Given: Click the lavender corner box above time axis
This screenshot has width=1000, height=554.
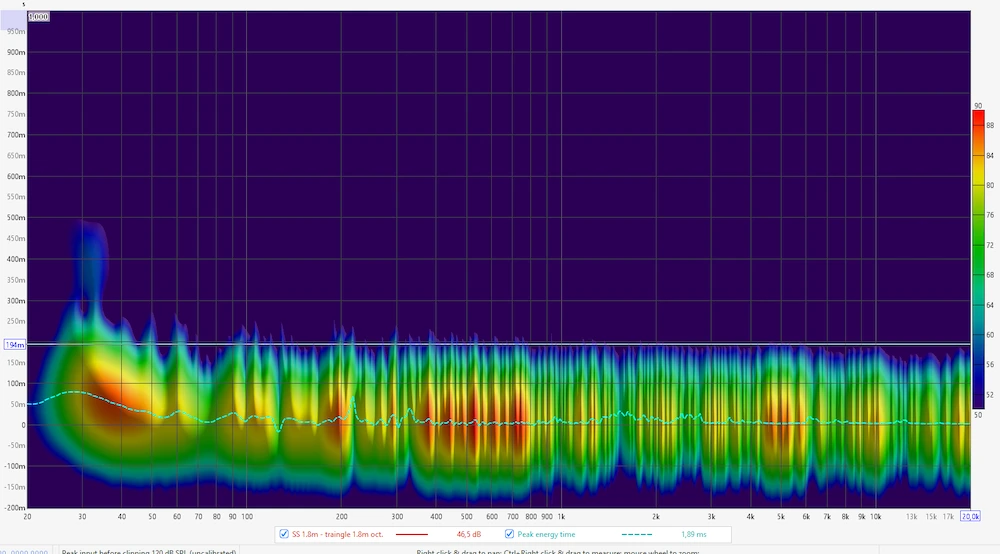Looking at the screenshot, I should 13,17.
